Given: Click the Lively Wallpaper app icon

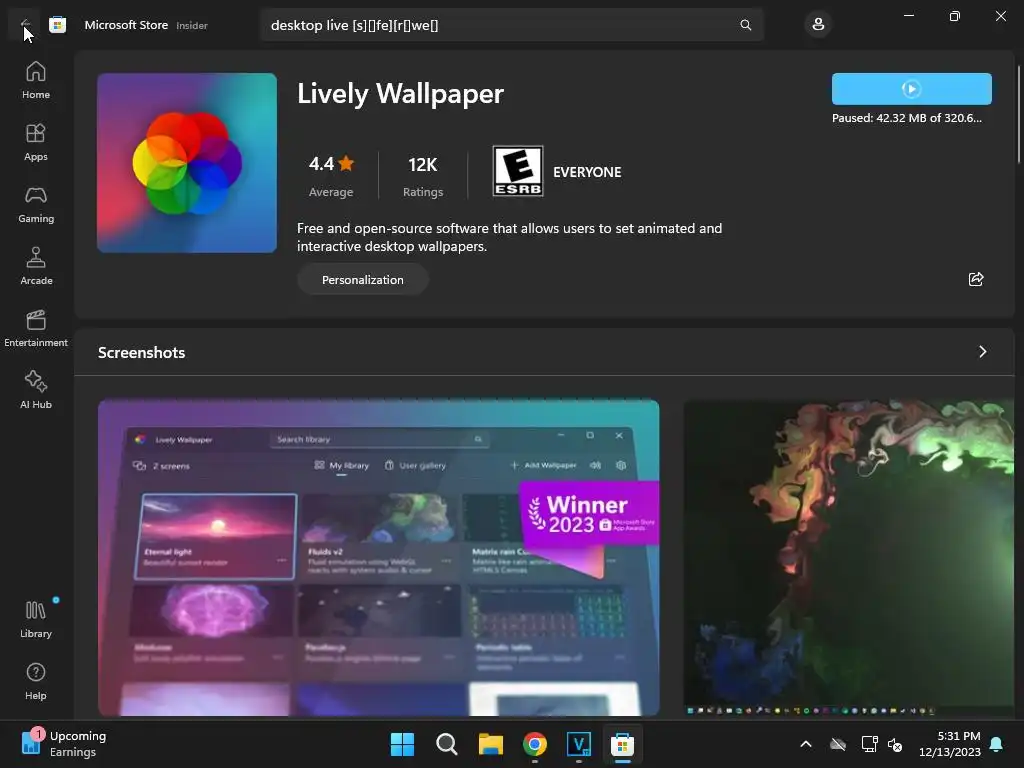Looking at the screenshot, I should pyautogui.click(x=187, y=163).
